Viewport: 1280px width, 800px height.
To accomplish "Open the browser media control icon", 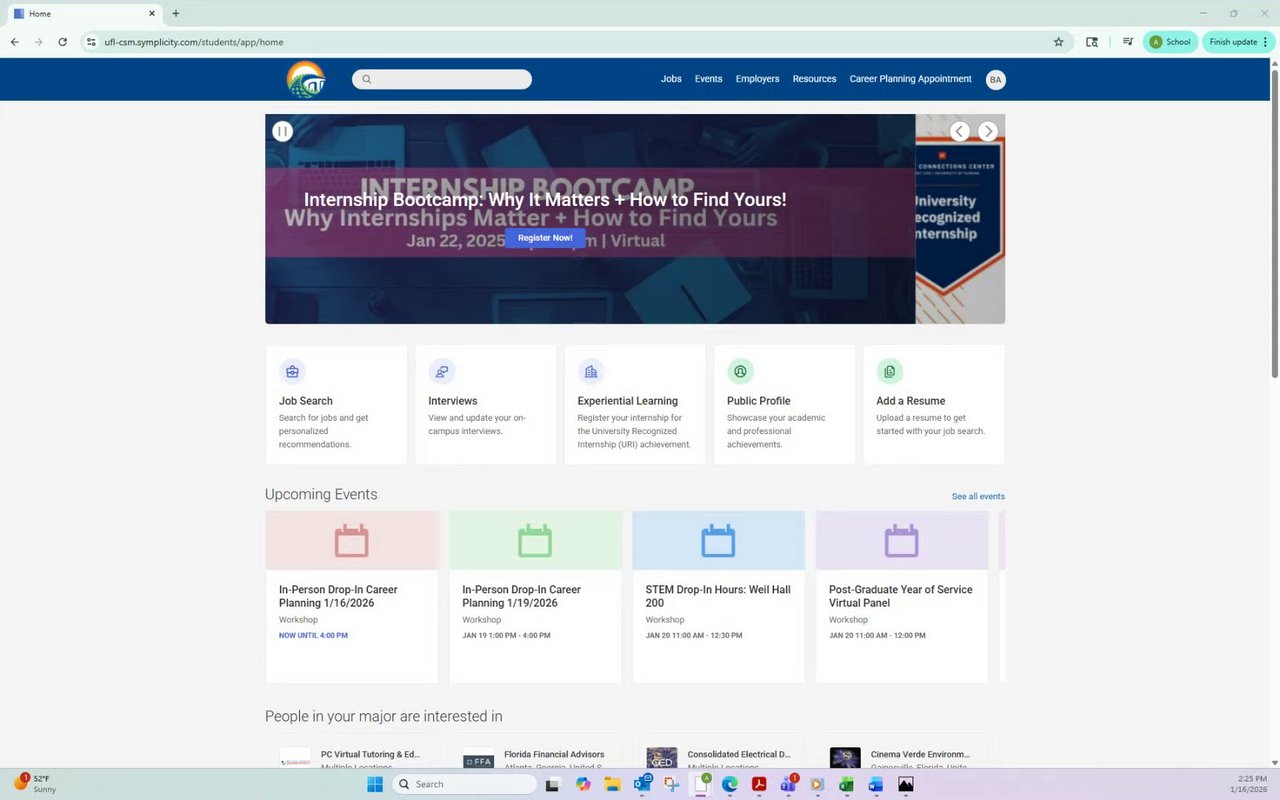I will pyautogui.click(x=1128, y=42).
